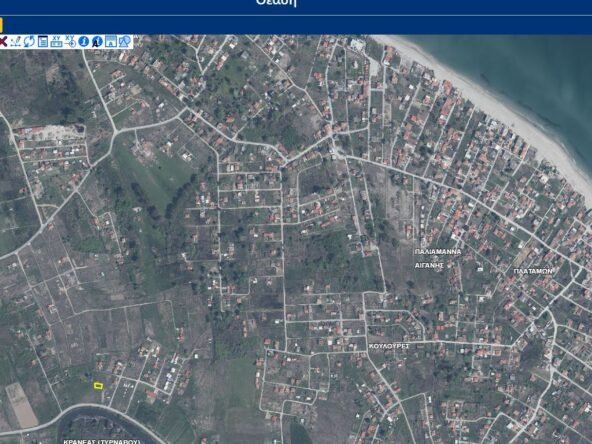This screenshot has height=444, width=592.
Task: Select the blue info identify tool
Action: (84, 41)
